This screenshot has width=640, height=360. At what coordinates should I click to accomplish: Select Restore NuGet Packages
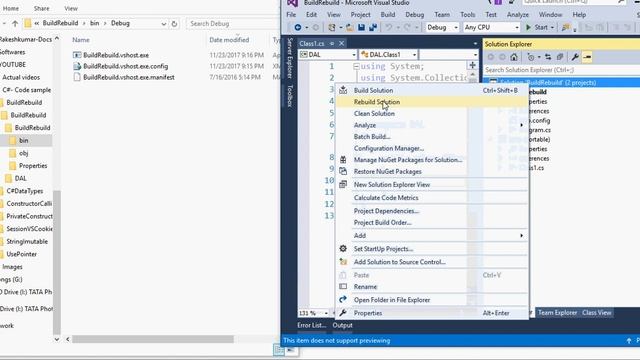point(432,171)
